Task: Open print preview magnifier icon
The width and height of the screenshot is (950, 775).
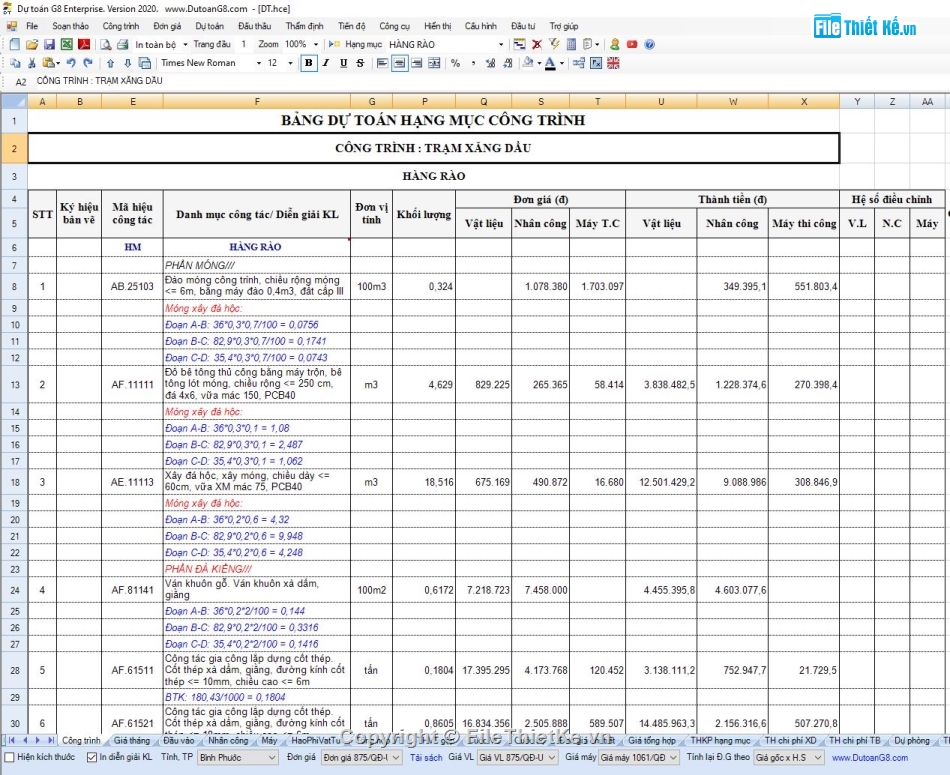Action: coord(105,44)
